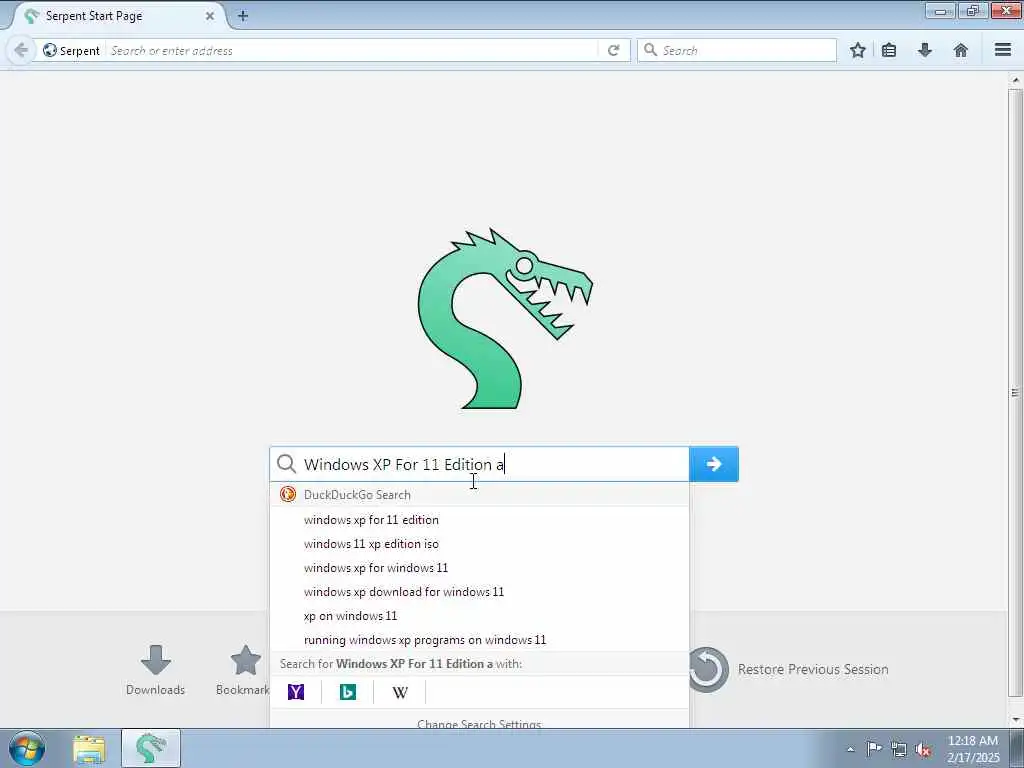The height and width of the screenshot is (768, 1024).
Task: Choose suggestion 'windows 11 xp edition iso'
Action: point(479,544)
